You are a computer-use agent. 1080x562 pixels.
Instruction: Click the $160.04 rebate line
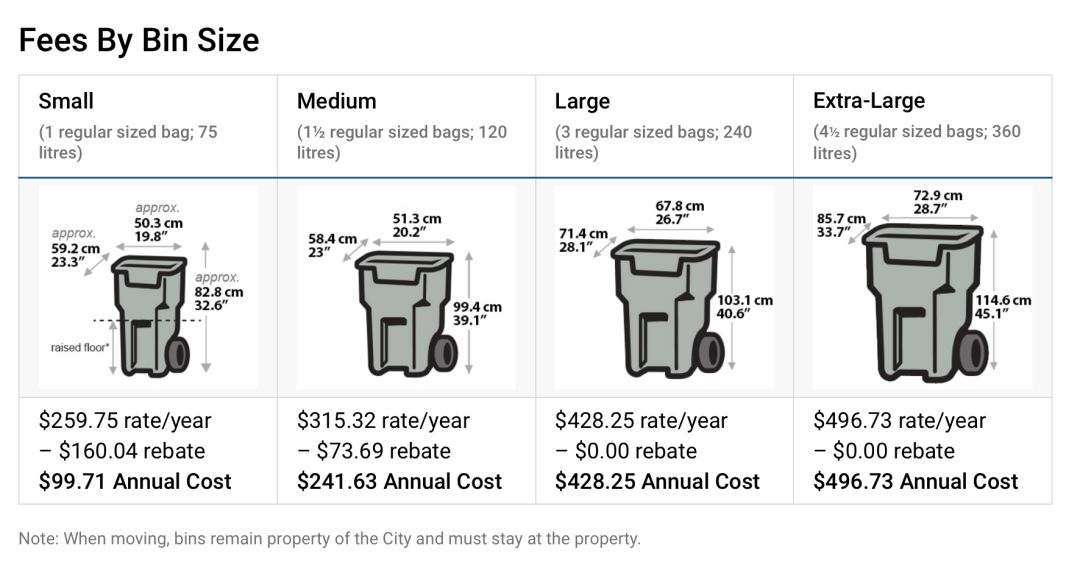point(122,450)
